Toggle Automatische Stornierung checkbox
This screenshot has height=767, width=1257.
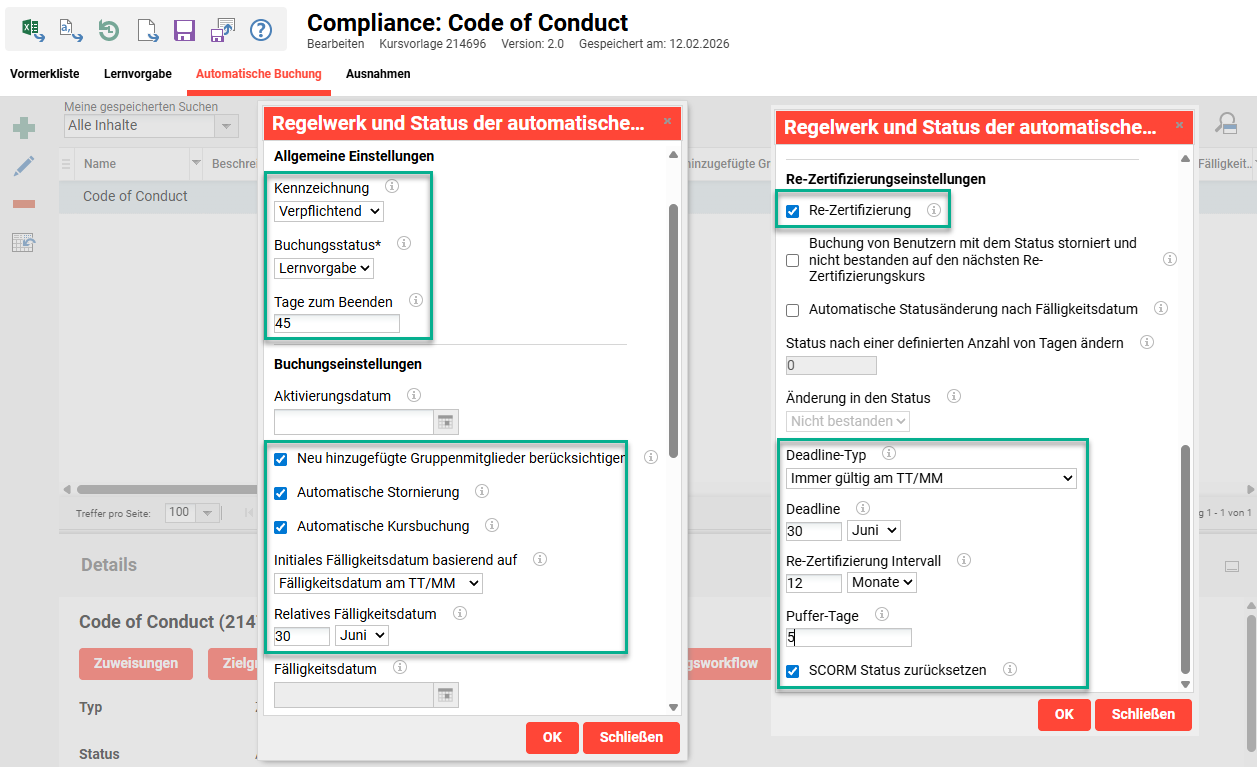[x=281, y=493]
